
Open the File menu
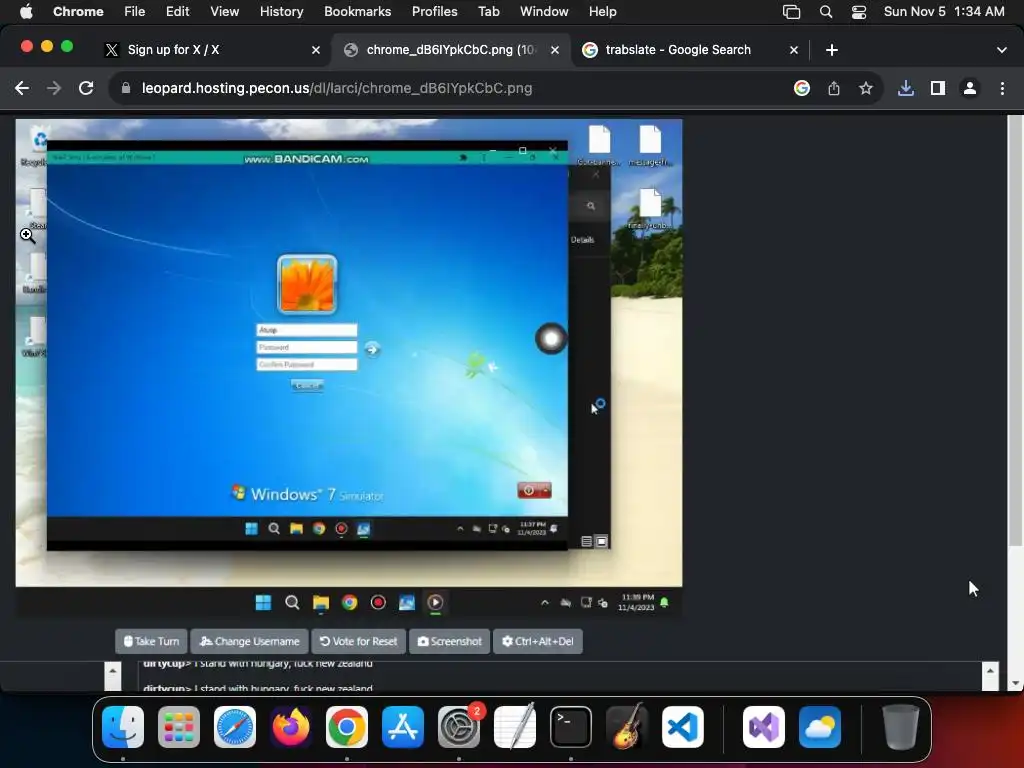[x=135, y=12]
